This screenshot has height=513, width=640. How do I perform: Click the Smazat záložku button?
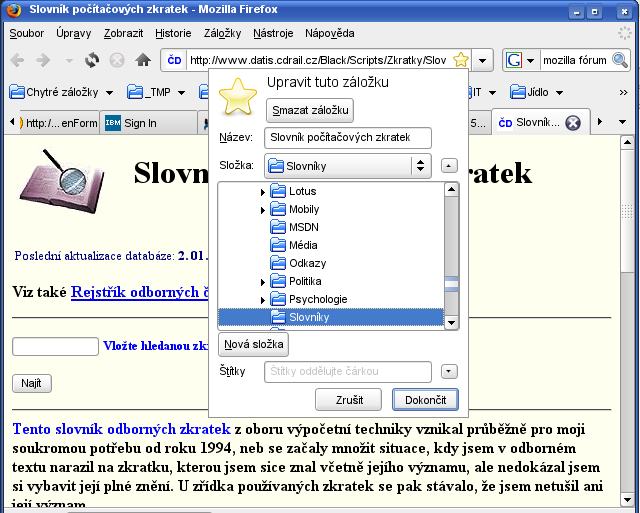(310, 110)
